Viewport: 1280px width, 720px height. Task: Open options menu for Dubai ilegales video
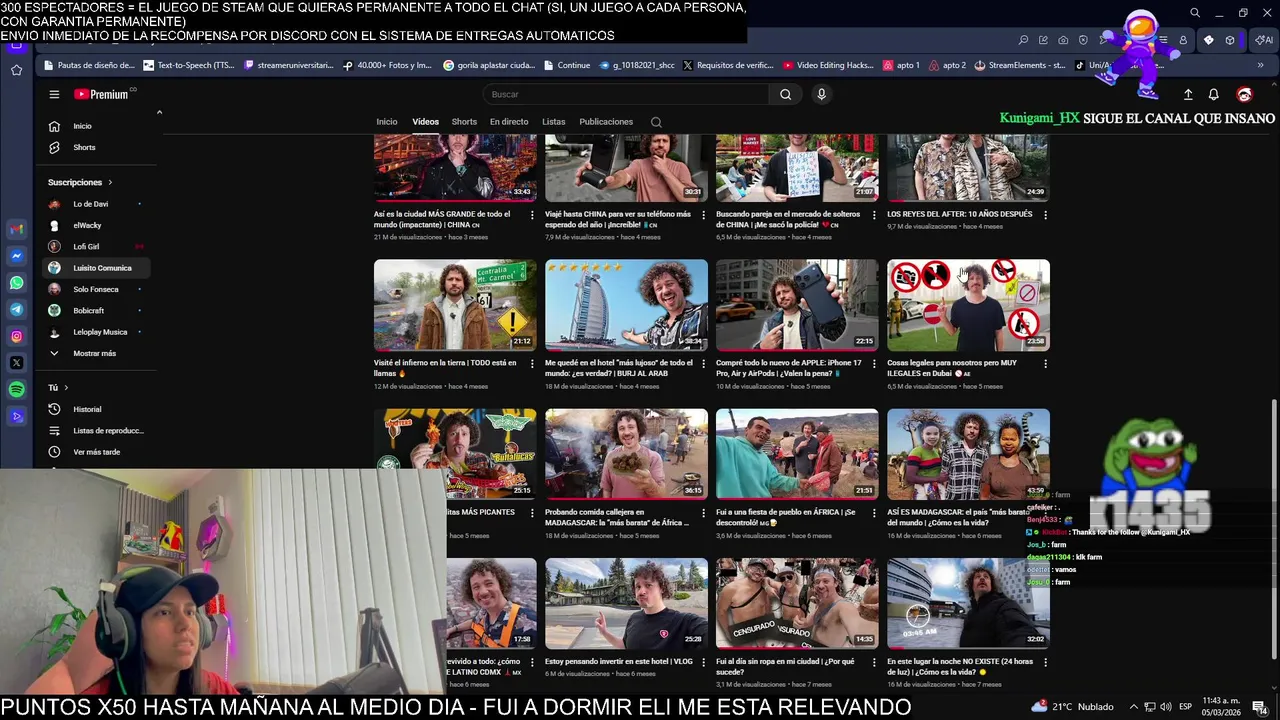click(x=1045, y=363)
